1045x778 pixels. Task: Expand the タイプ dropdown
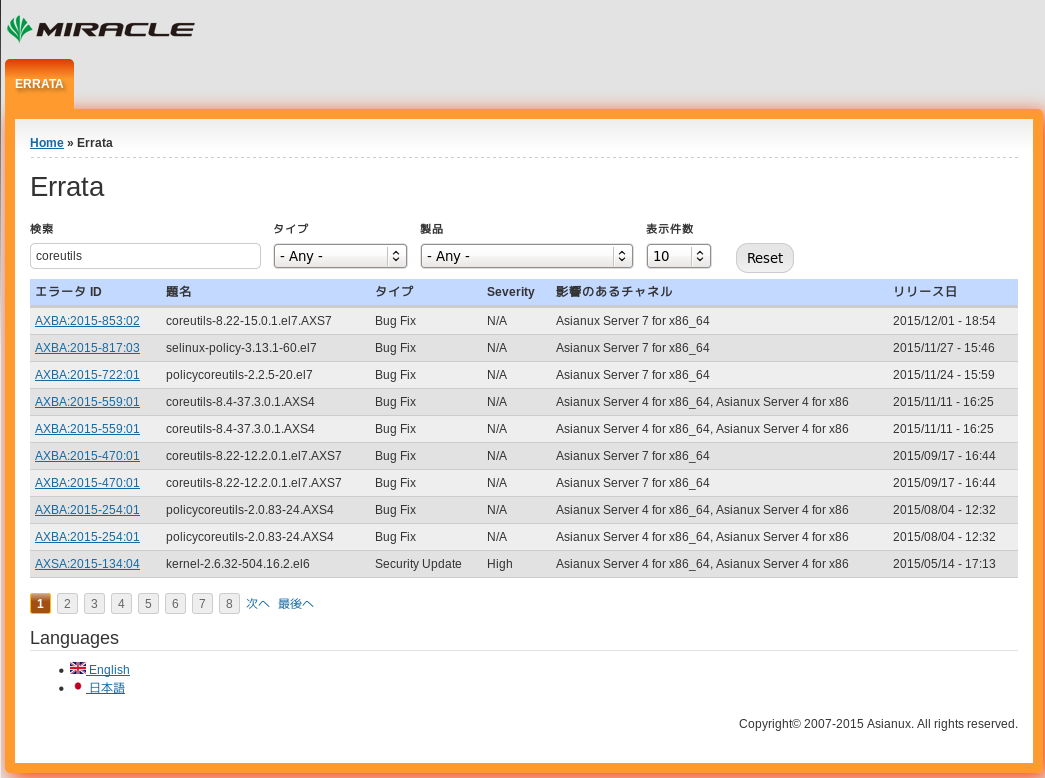pyautogui.click(x=340, y=256)
